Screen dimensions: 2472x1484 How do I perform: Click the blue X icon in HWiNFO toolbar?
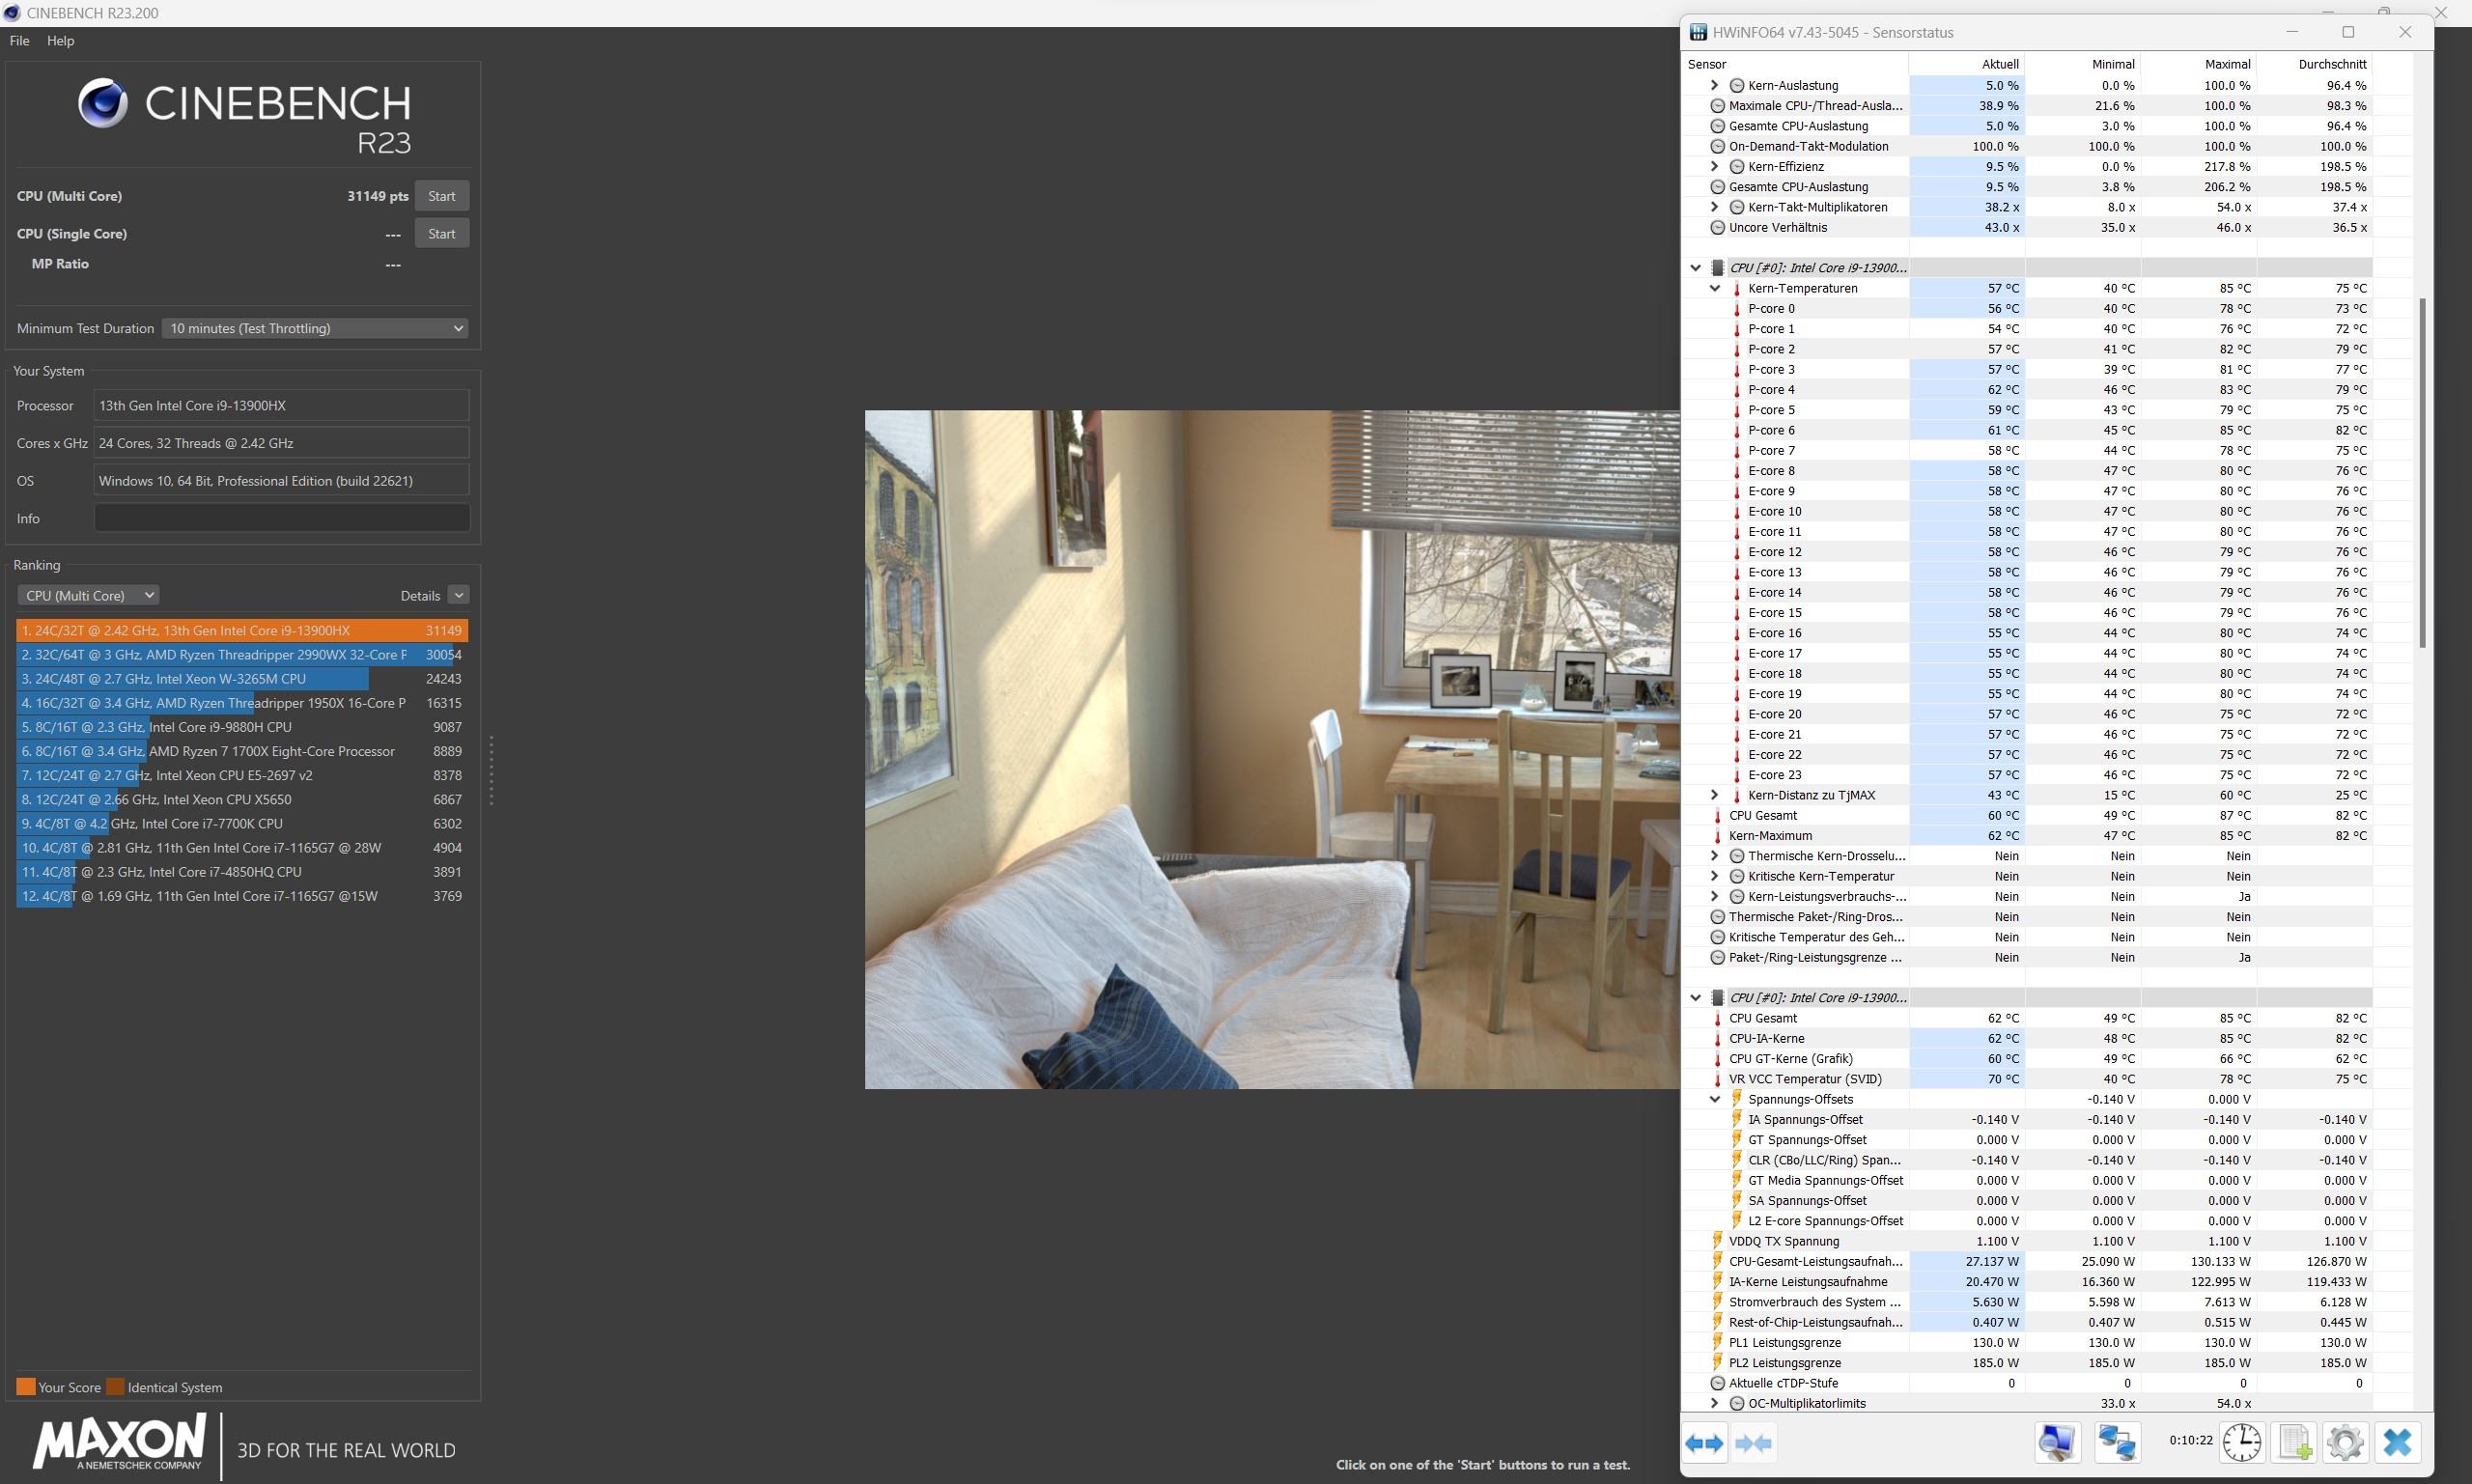(2397, 1442)
